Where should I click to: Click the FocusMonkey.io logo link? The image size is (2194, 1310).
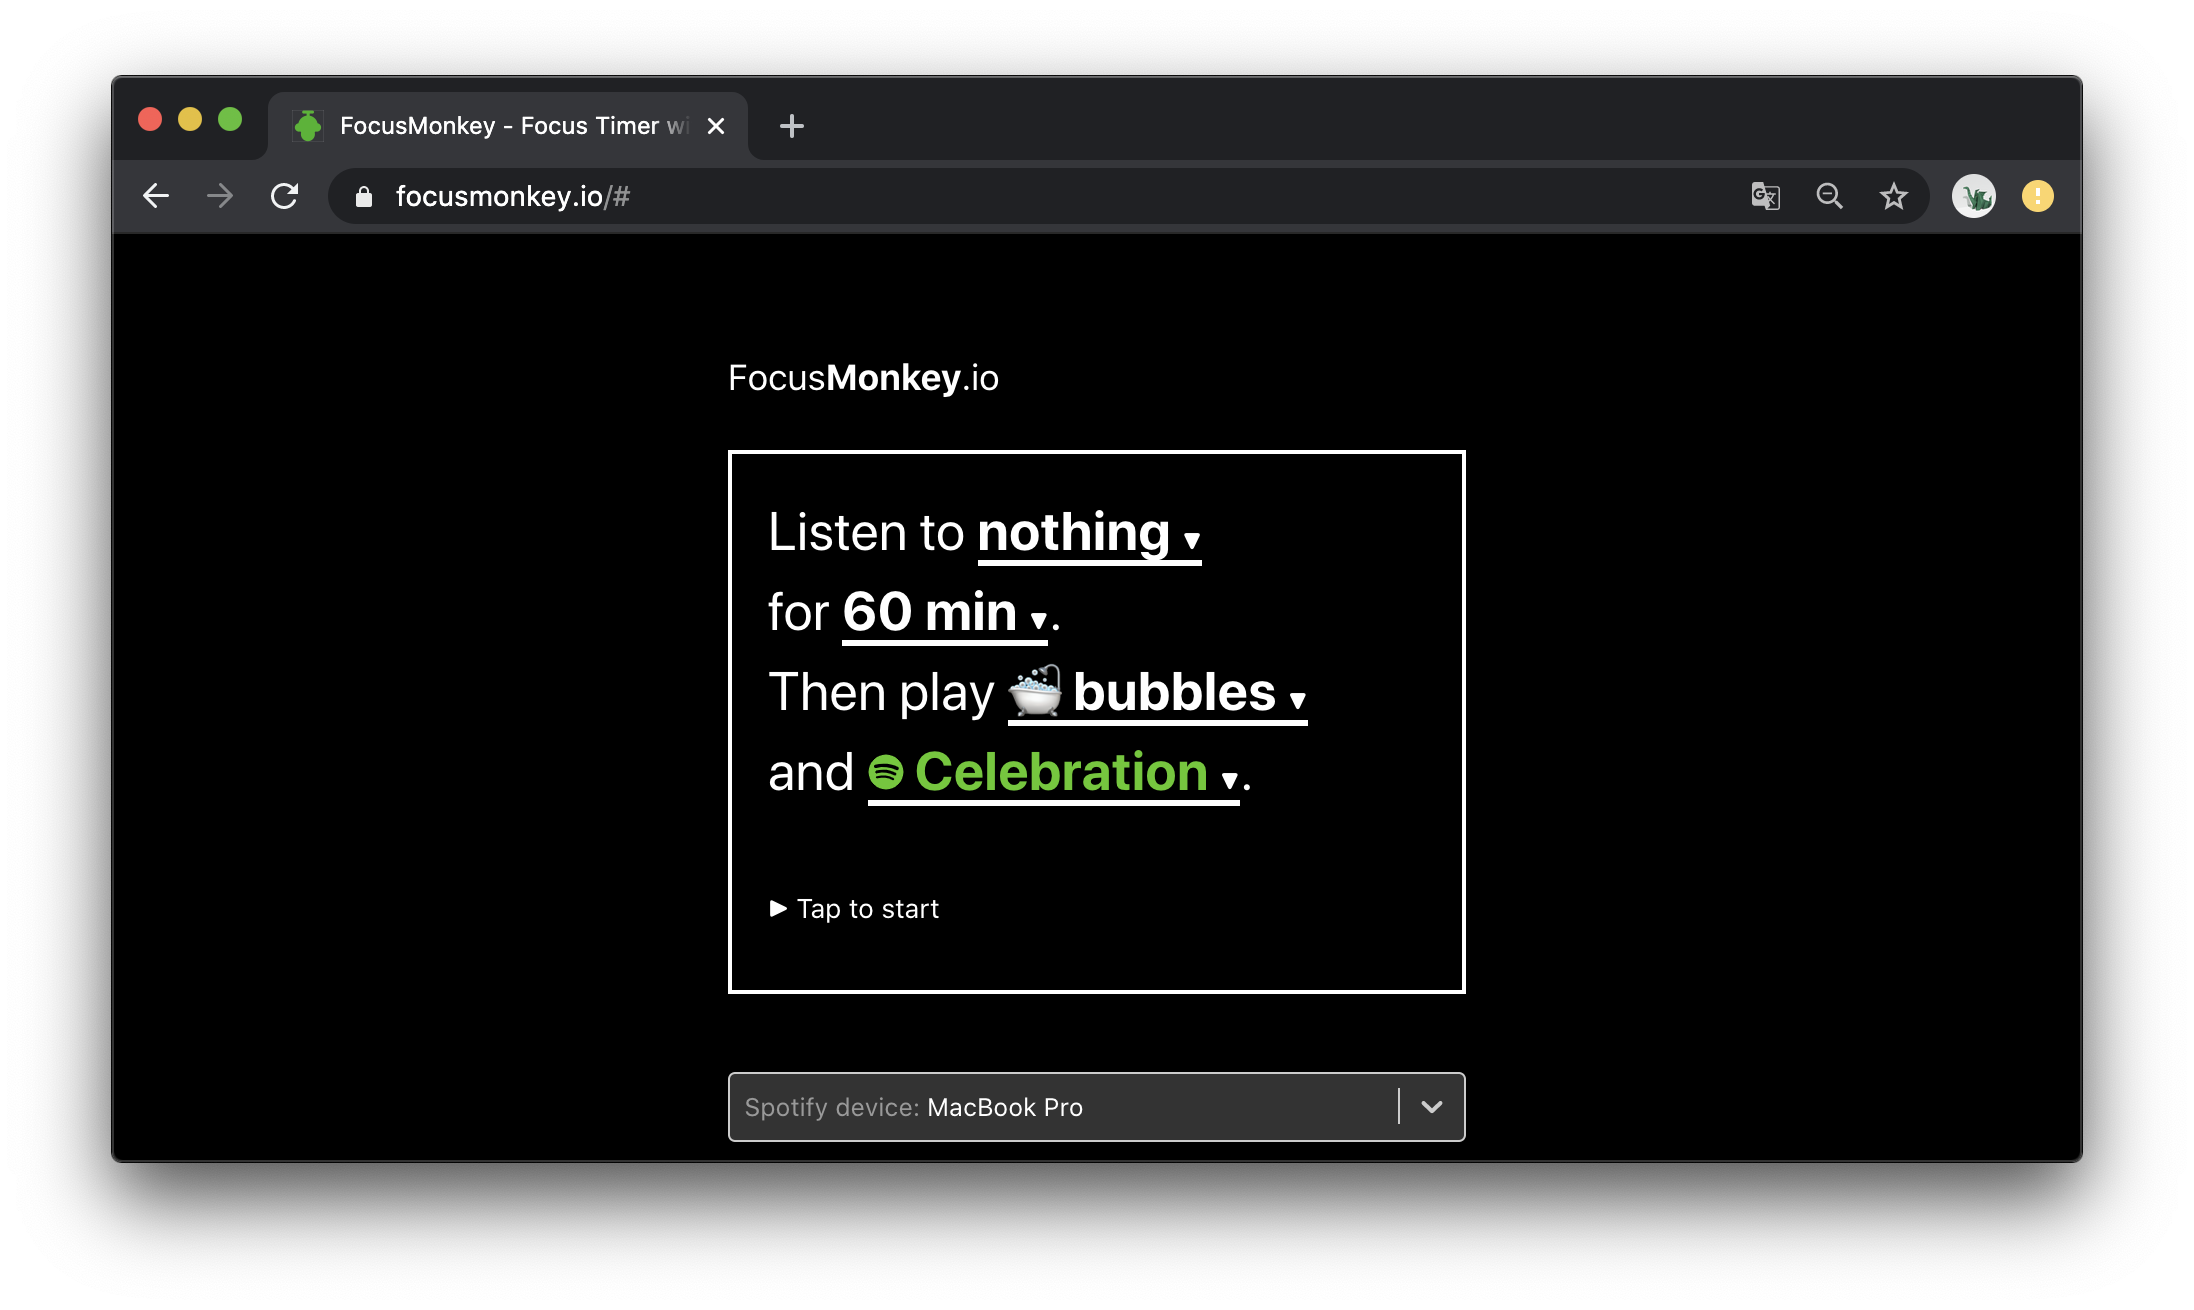[863, 378]
